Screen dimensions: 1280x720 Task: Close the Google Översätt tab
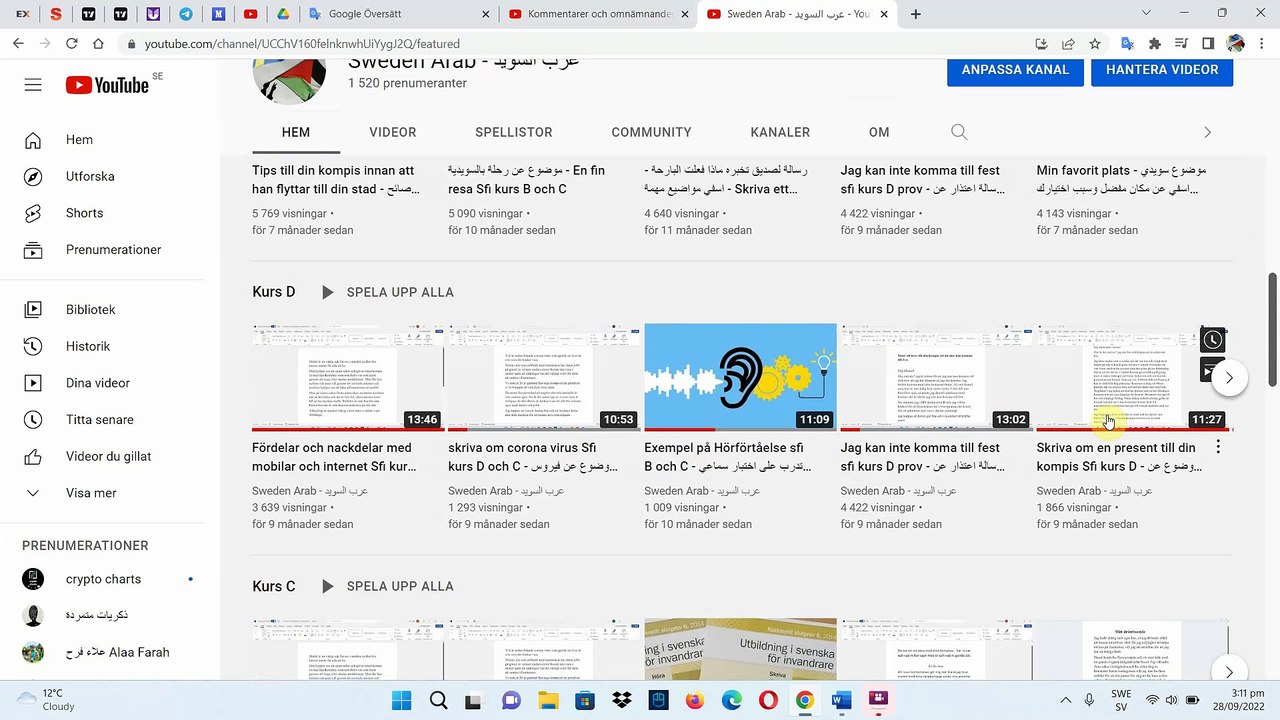pos(486,14)
